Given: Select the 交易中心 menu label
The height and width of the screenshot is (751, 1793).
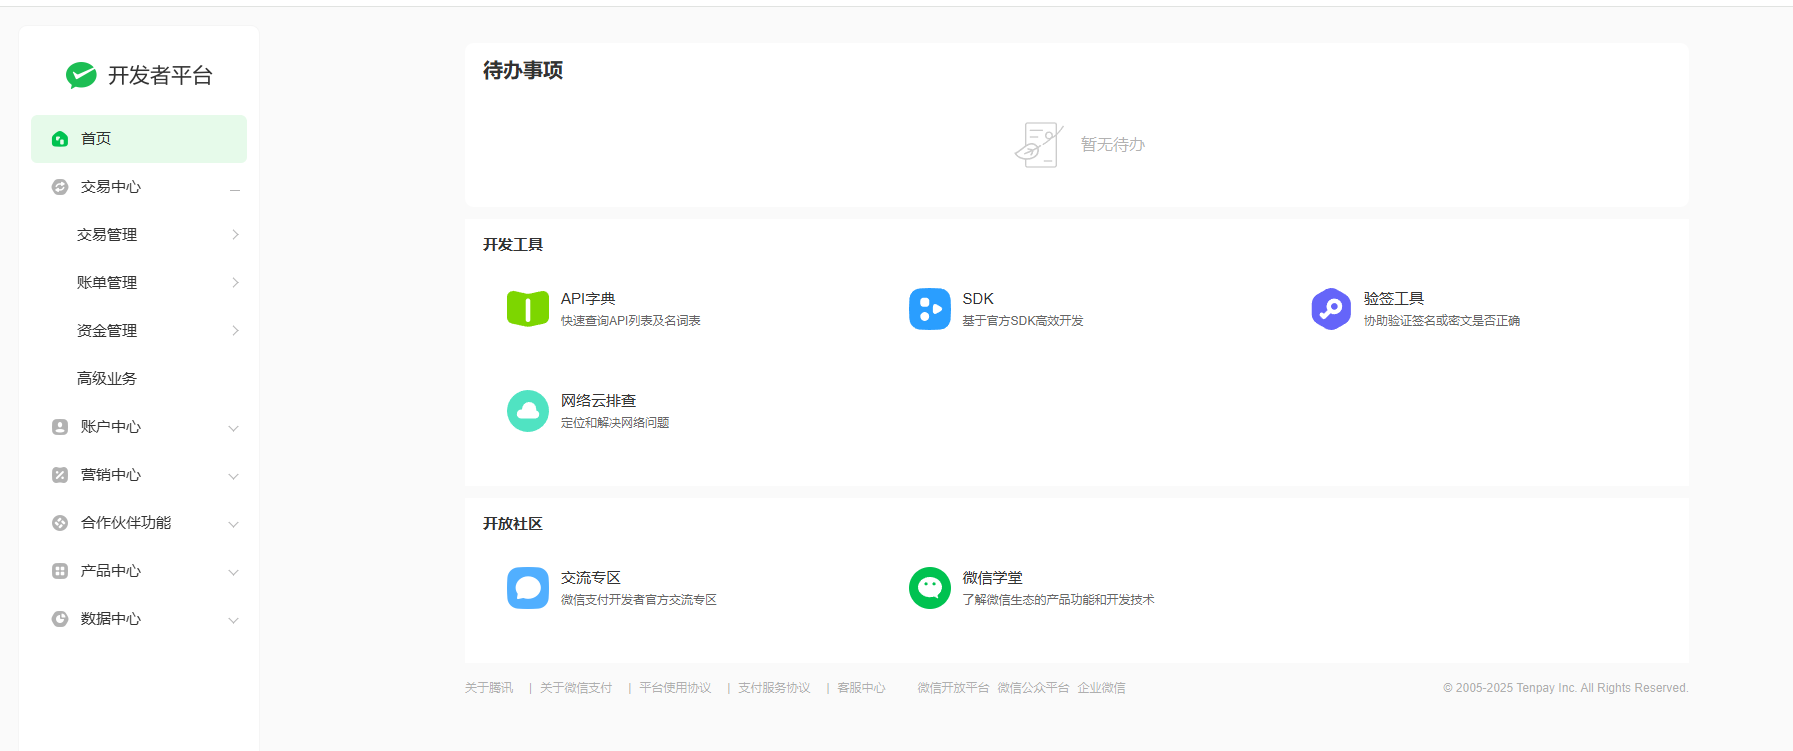Looking at the screenshot, I should pyautogui.click(x=111, y=187).
